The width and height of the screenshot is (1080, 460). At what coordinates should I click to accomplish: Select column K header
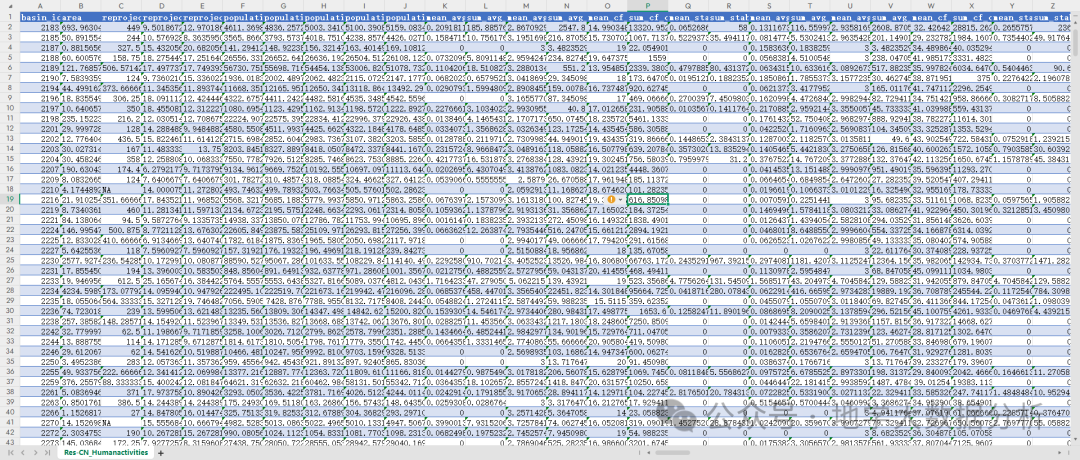(445, 7)
